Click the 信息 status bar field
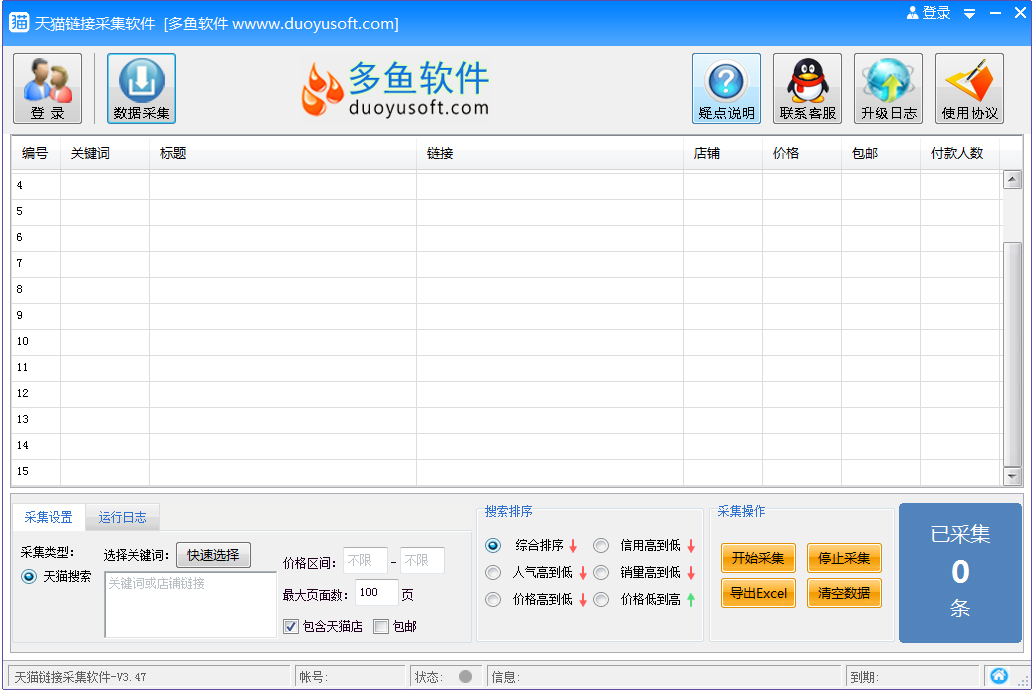Screen dimensions: 1035x690 coord(665,676)
